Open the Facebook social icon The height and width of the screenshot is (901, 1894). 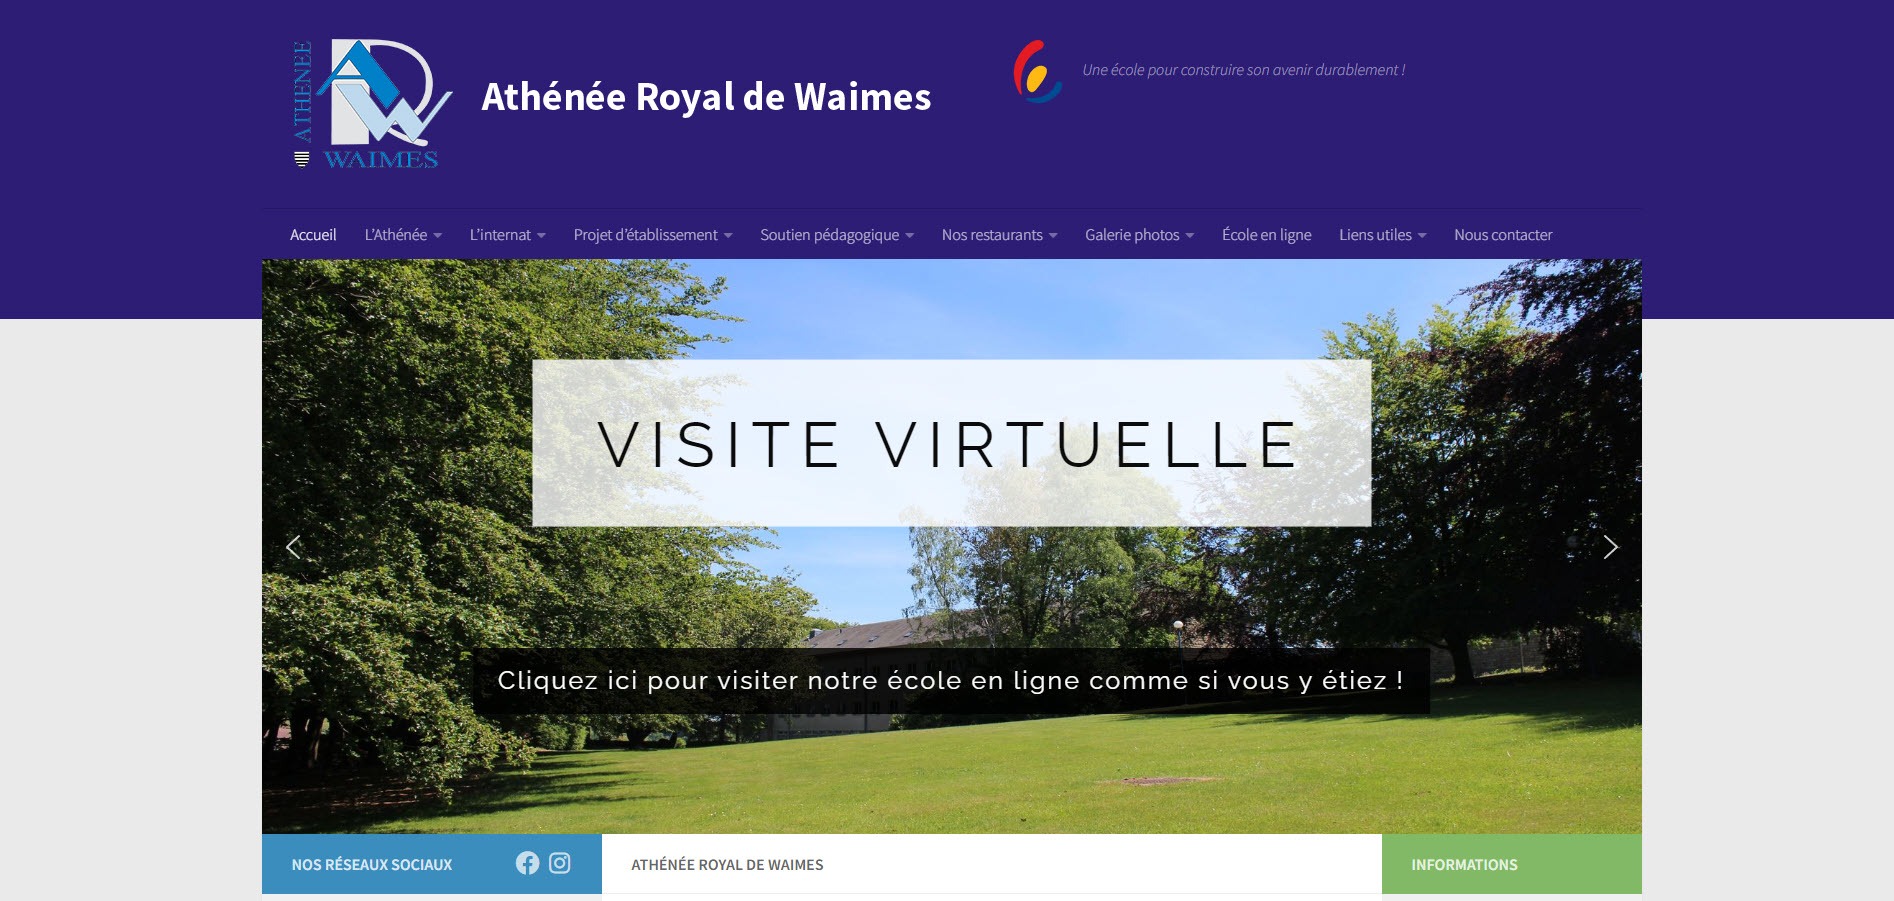[x=527, y=863]
